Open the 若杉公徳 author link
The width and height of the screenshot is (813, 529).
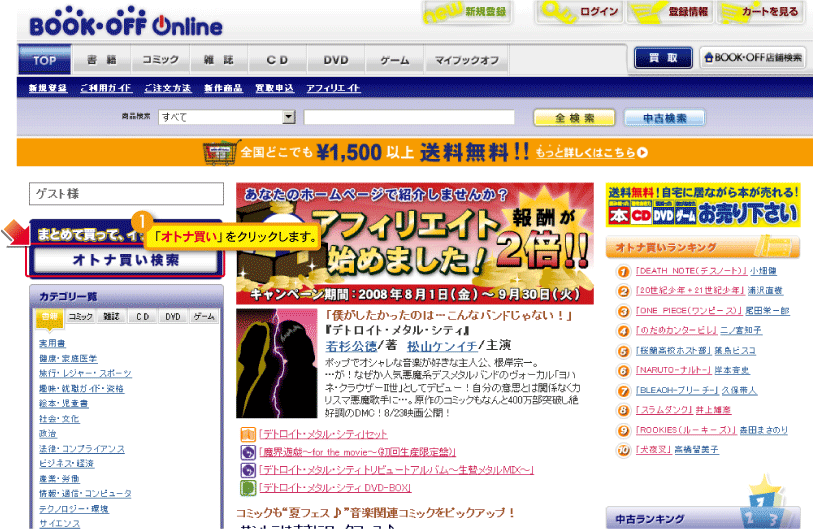[x=351, y=346]
